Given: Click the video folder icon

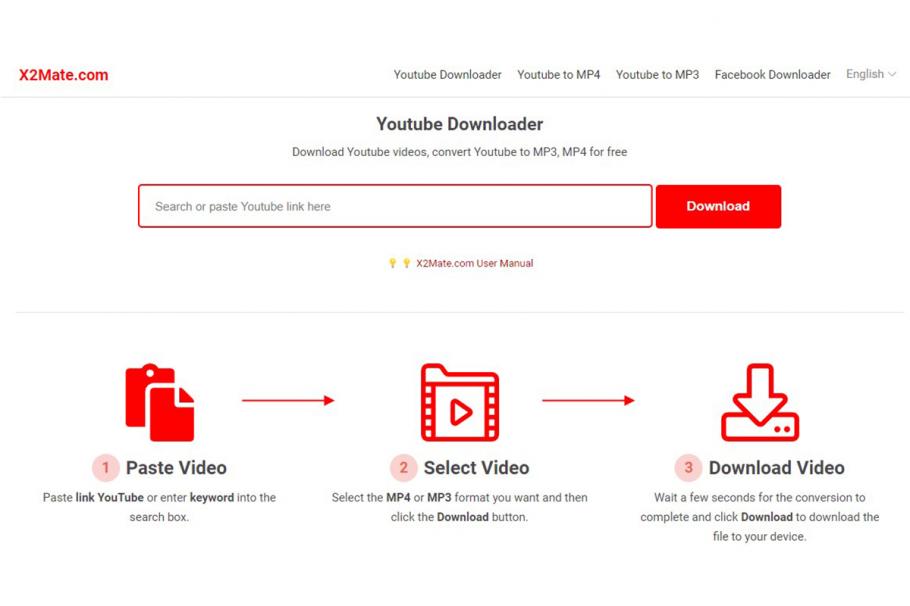Looking at the screenshot, I should coord(460,402).
